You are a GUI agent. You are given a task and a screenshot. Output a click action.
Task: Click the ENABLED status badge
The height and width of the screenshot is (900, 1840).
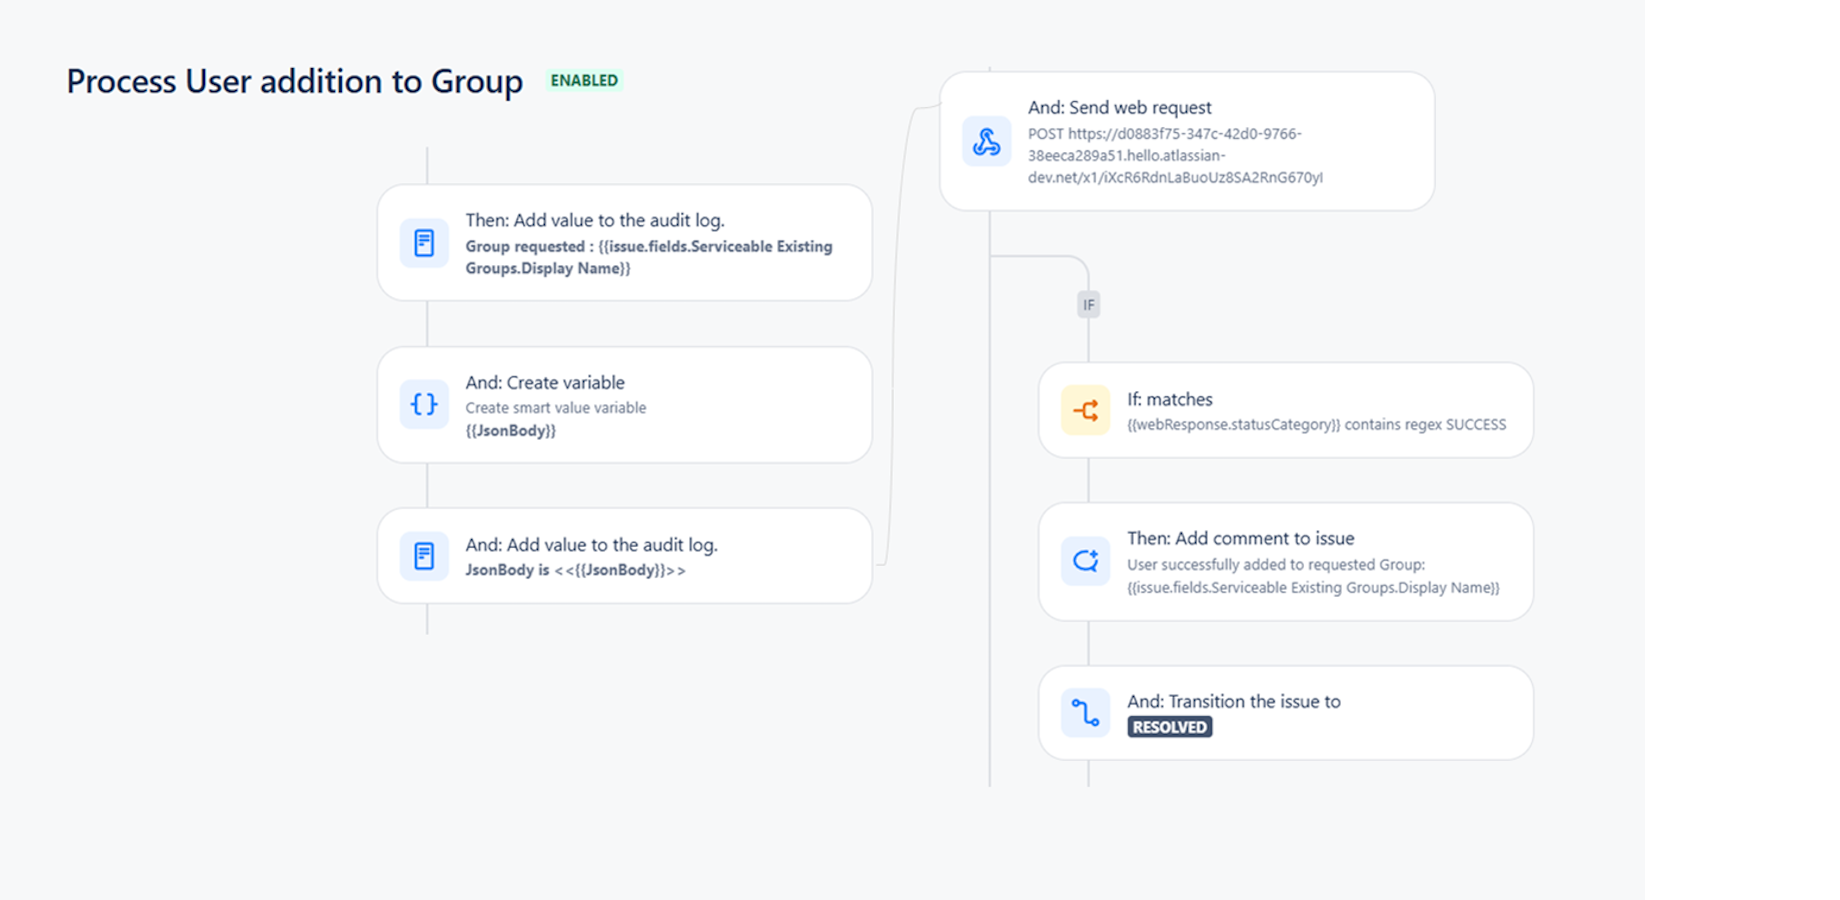pos(584,80)
